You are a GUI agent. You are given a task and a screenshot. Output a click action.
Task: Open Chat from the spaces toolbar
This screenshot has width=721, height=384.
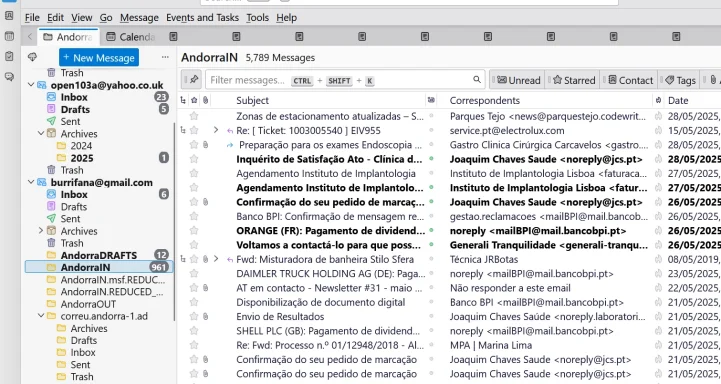[9, 76]
